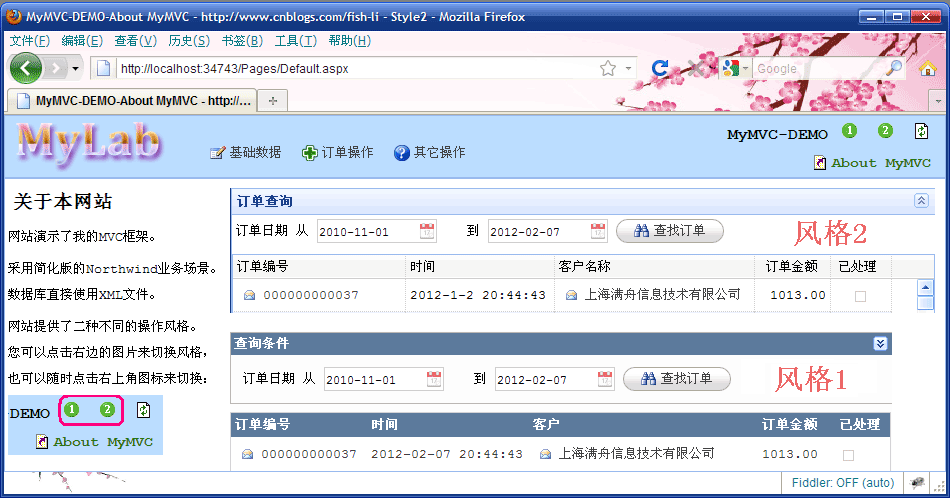Open the 帮助(H) menu
The width and height of the screenshot is (950, 498).
pyautogui.click(x=350, y=41)
